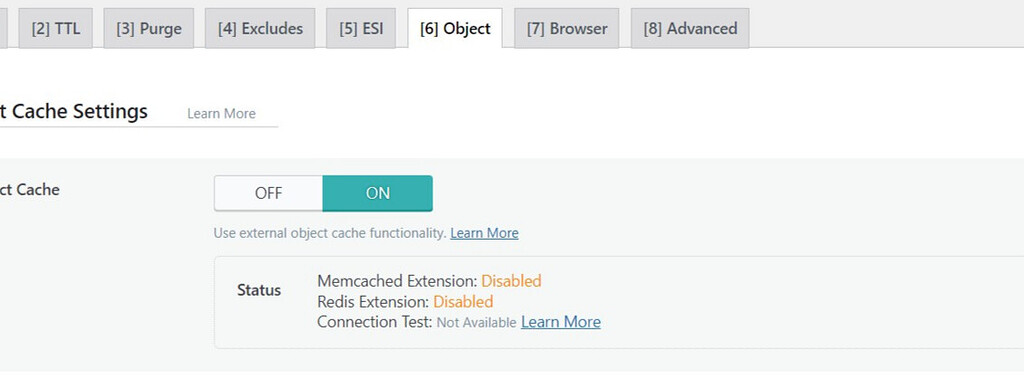The width and height of the screenshot is (1024, 379).
Task: Click the Status label in the info box
Action: (x=259, y=291)
